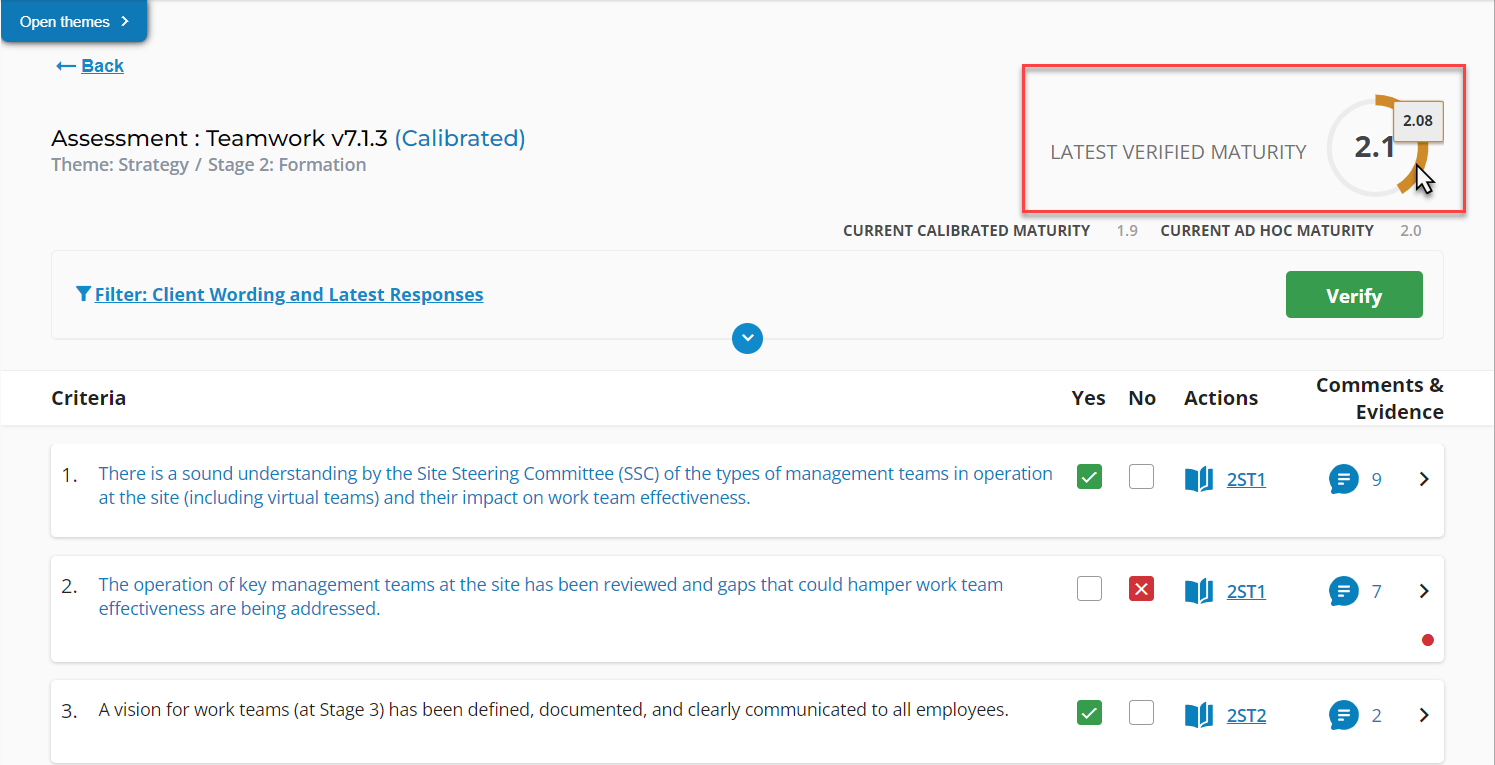1495x765 pixels.
Task: Open the book icon for criterion 3
Action: click(x=1198, y=716)
